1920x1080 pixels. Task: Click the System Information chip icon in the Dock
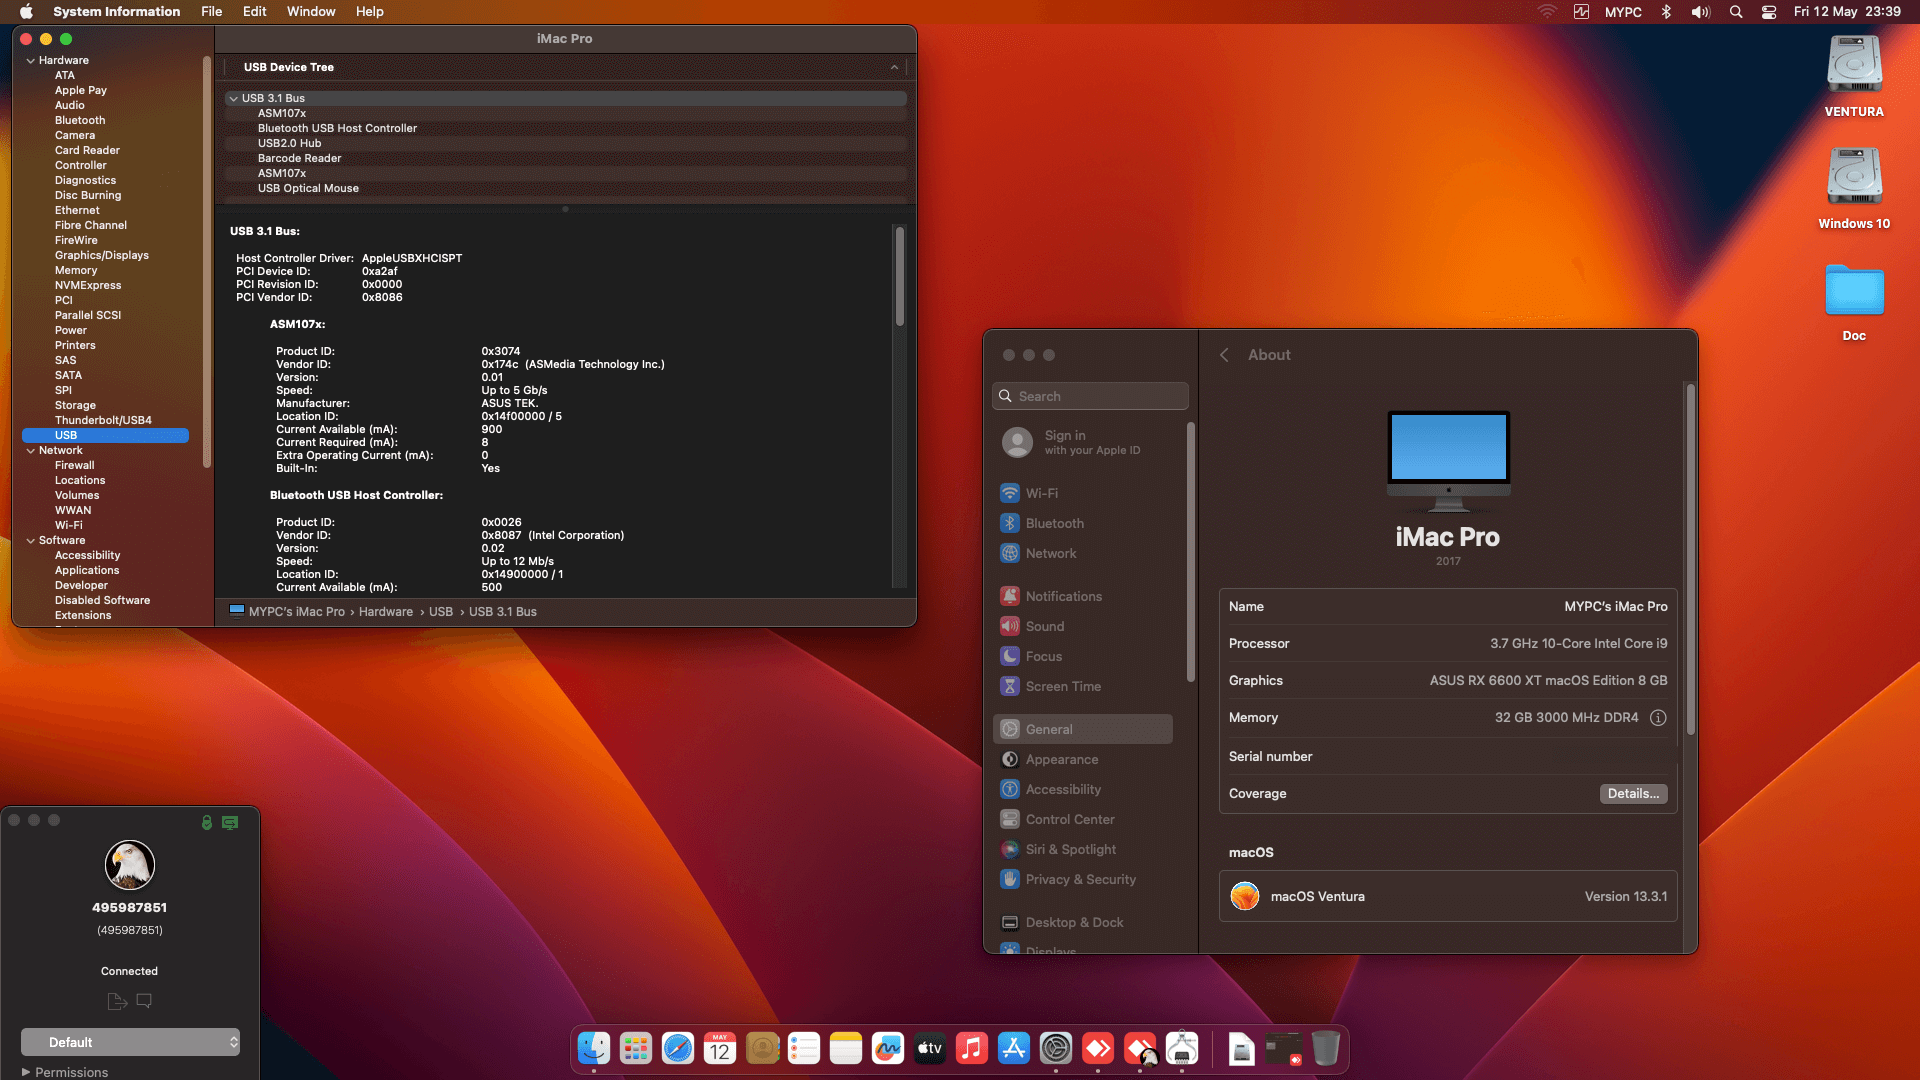point(1182,1048)
